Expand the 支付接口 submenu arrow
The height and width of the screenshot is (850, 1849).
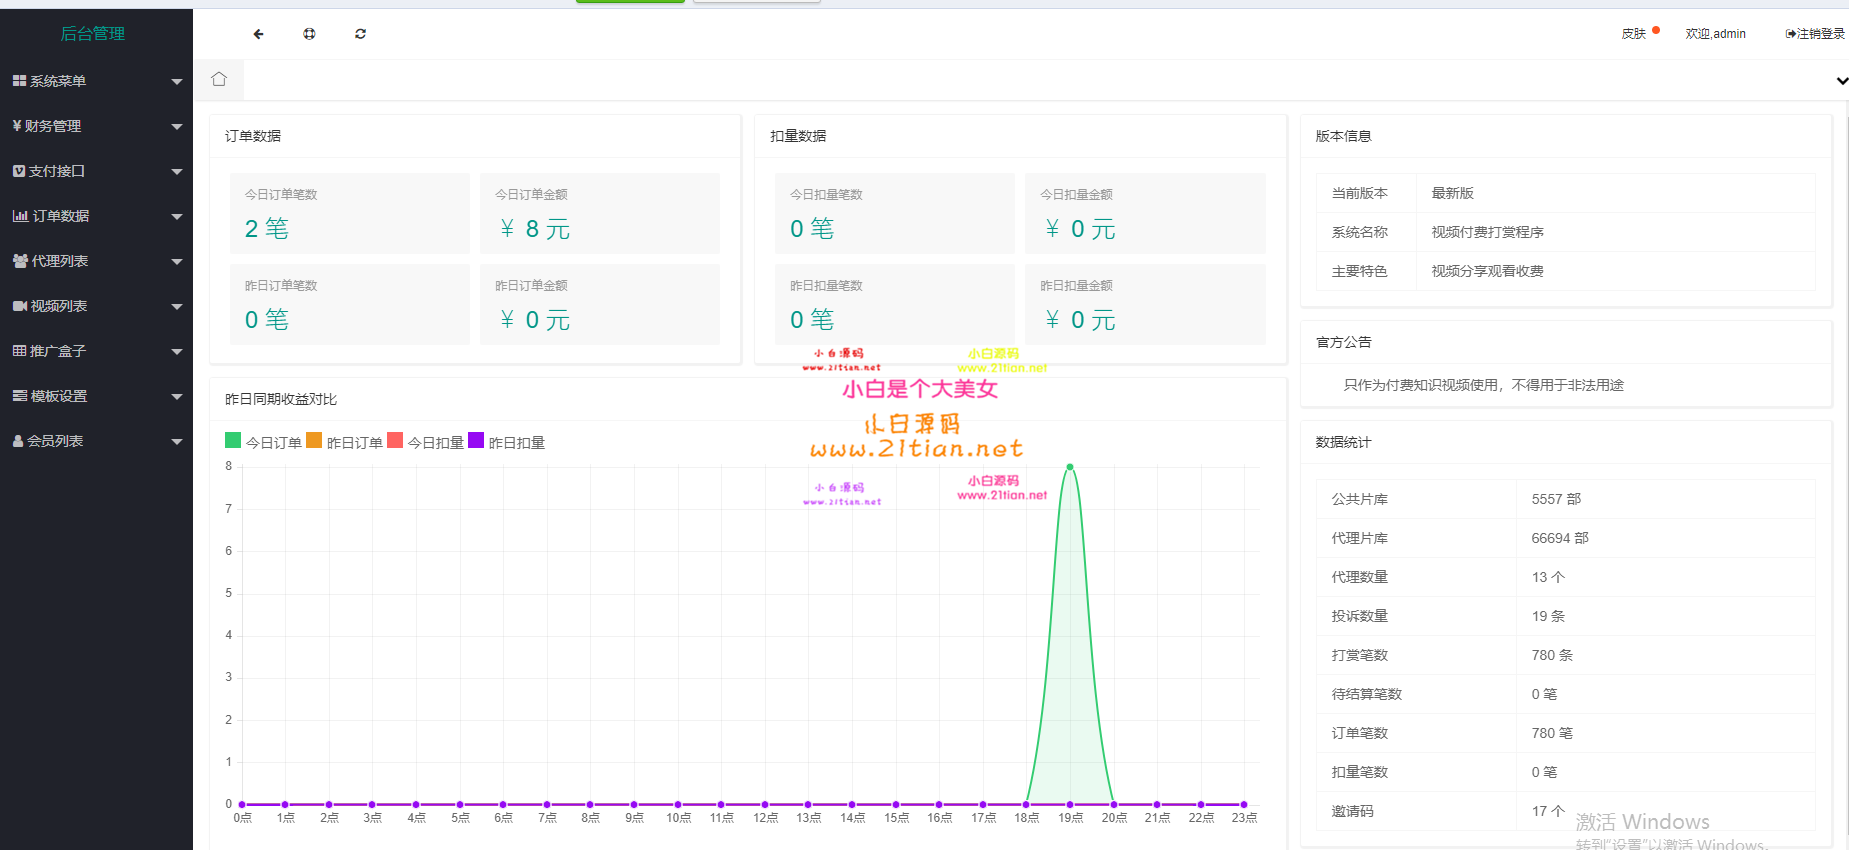[177, 172]
